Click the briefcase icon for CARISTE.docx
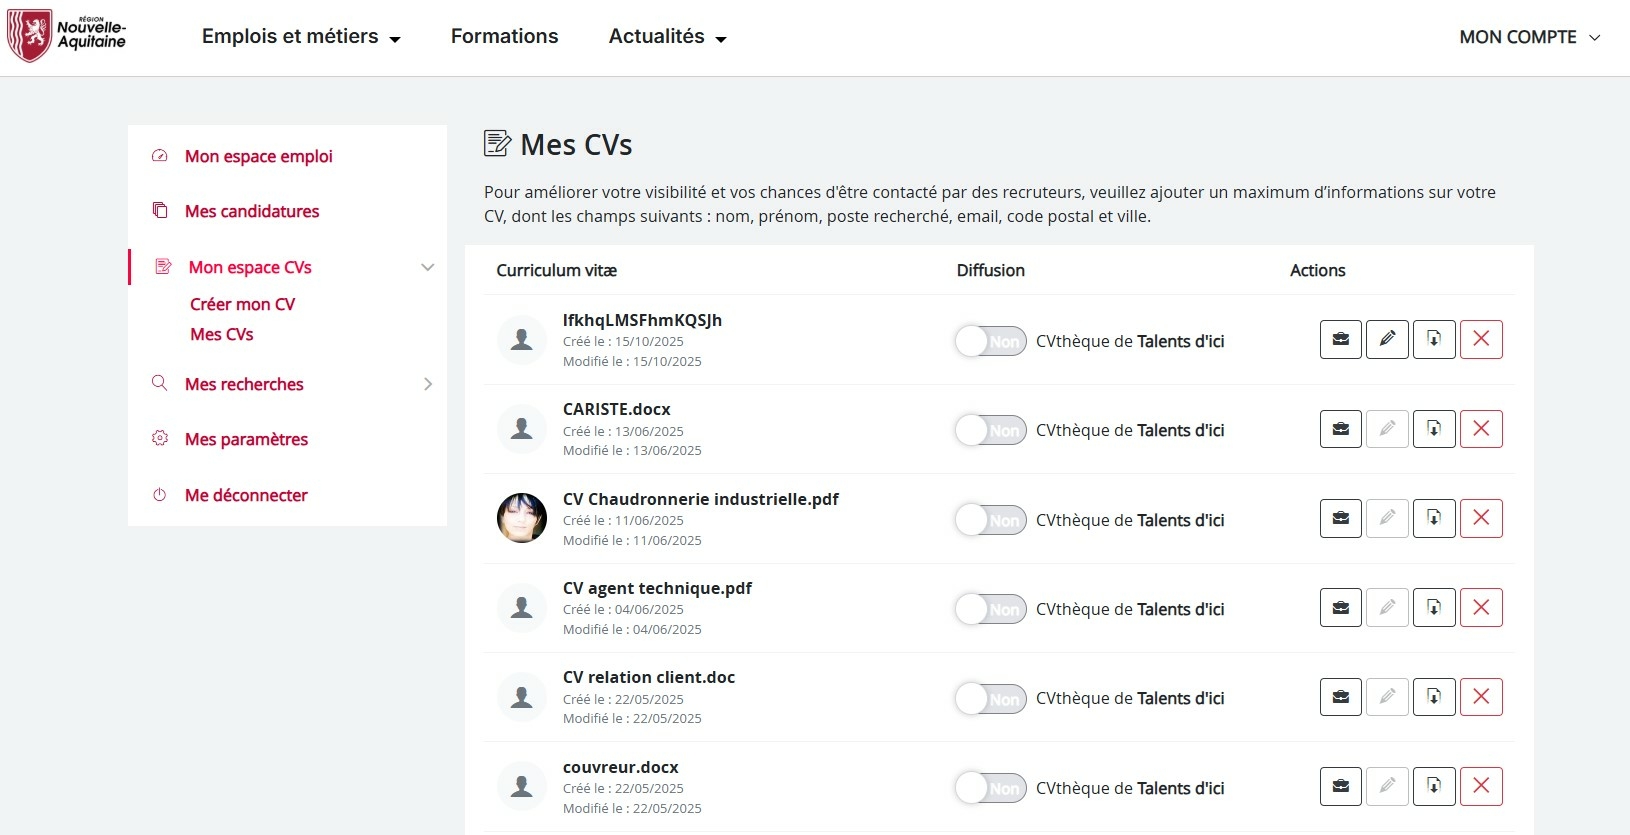Screen dimensions: 1630x835 (x=1340, y=429)
